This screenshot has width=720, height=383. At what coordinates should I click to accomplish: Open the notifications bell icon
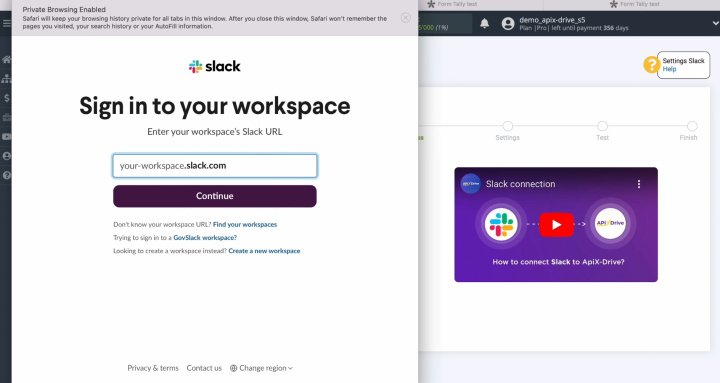[x=484, y=23]
